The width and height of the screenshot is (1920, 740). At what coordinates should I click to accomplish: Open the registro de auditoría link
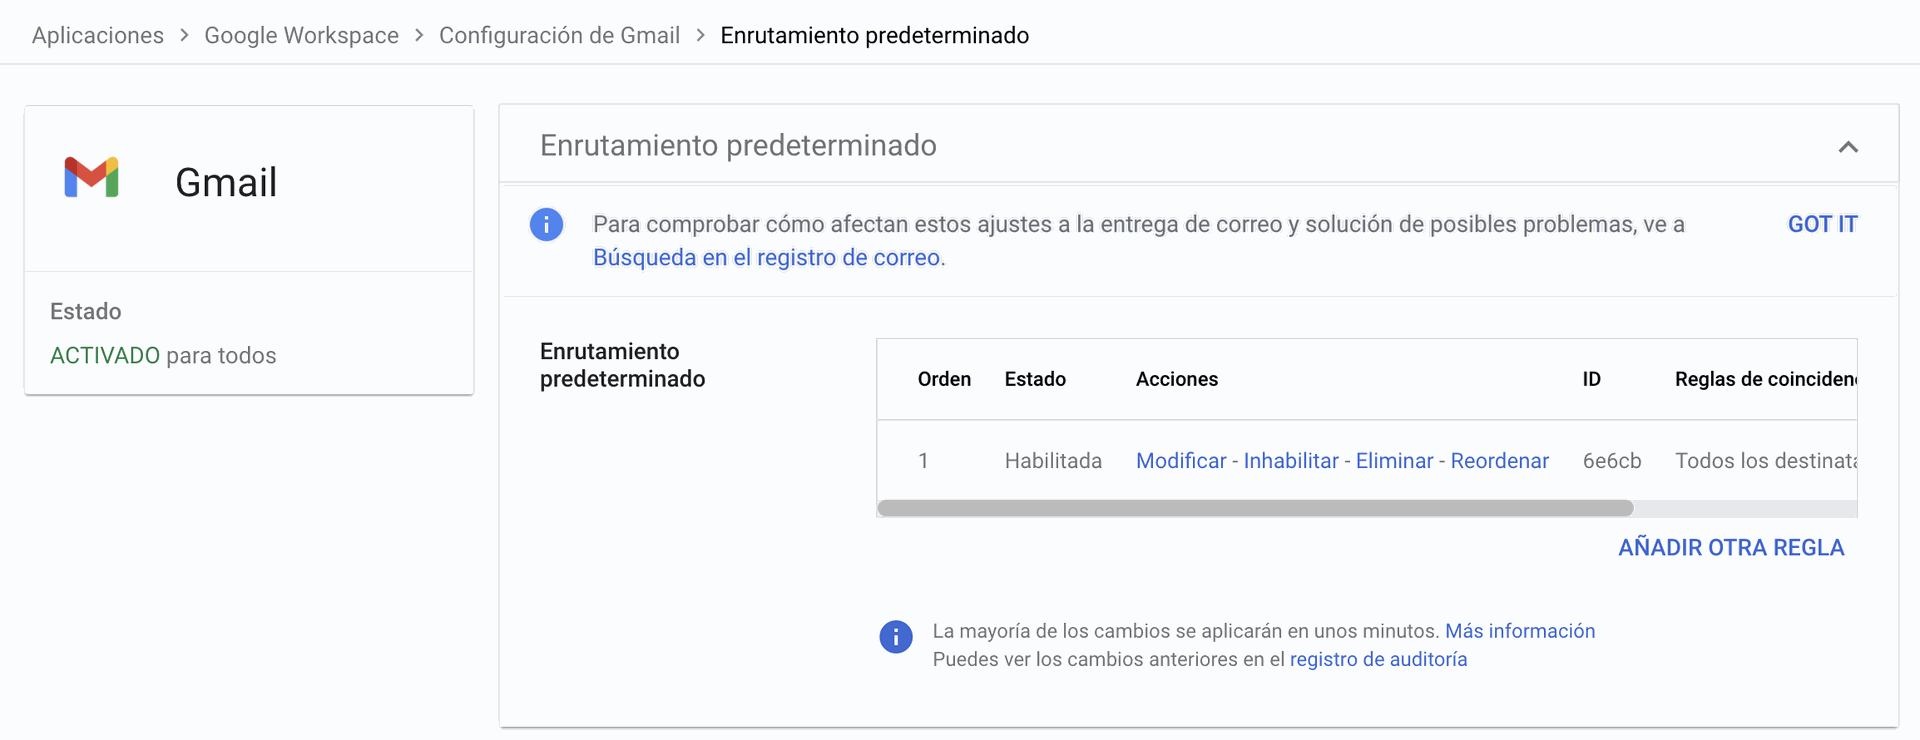pos(1378,659)
